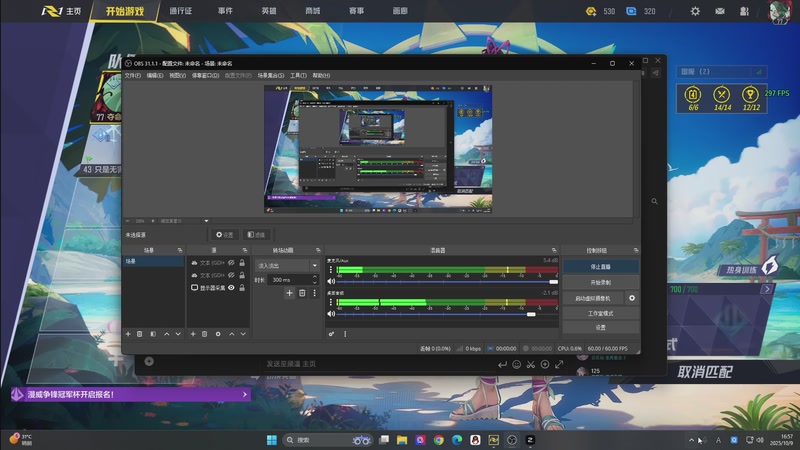Add a new scene with the plus icon
The image size is (800, 450).
pyautogui.click(x=127, y=334)
